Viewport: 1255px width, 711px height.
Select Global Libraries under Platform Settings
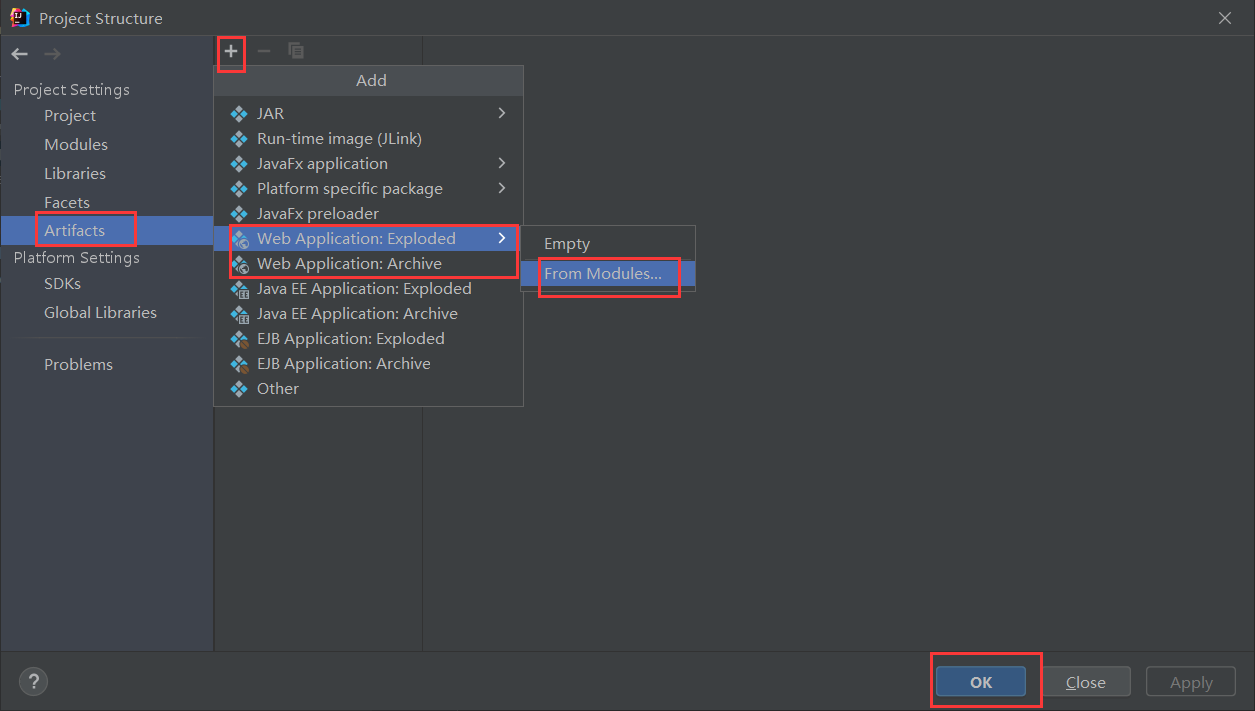point(100,313)
